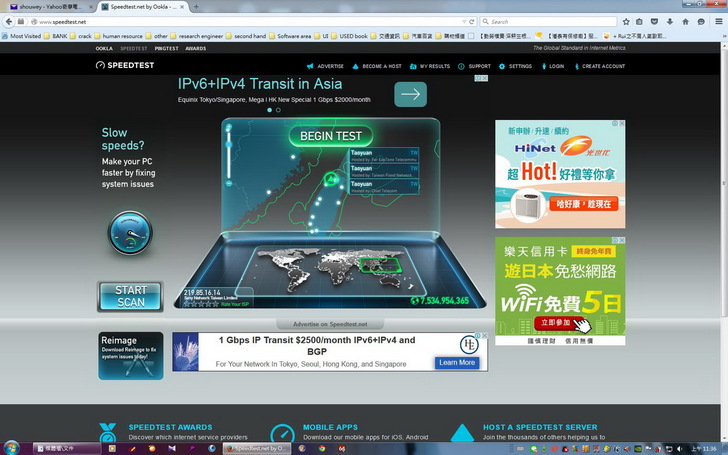Open the crack bookmarks folder
Image resolution: width=728 pixels, height=455 pixels.
pos(81,36)
